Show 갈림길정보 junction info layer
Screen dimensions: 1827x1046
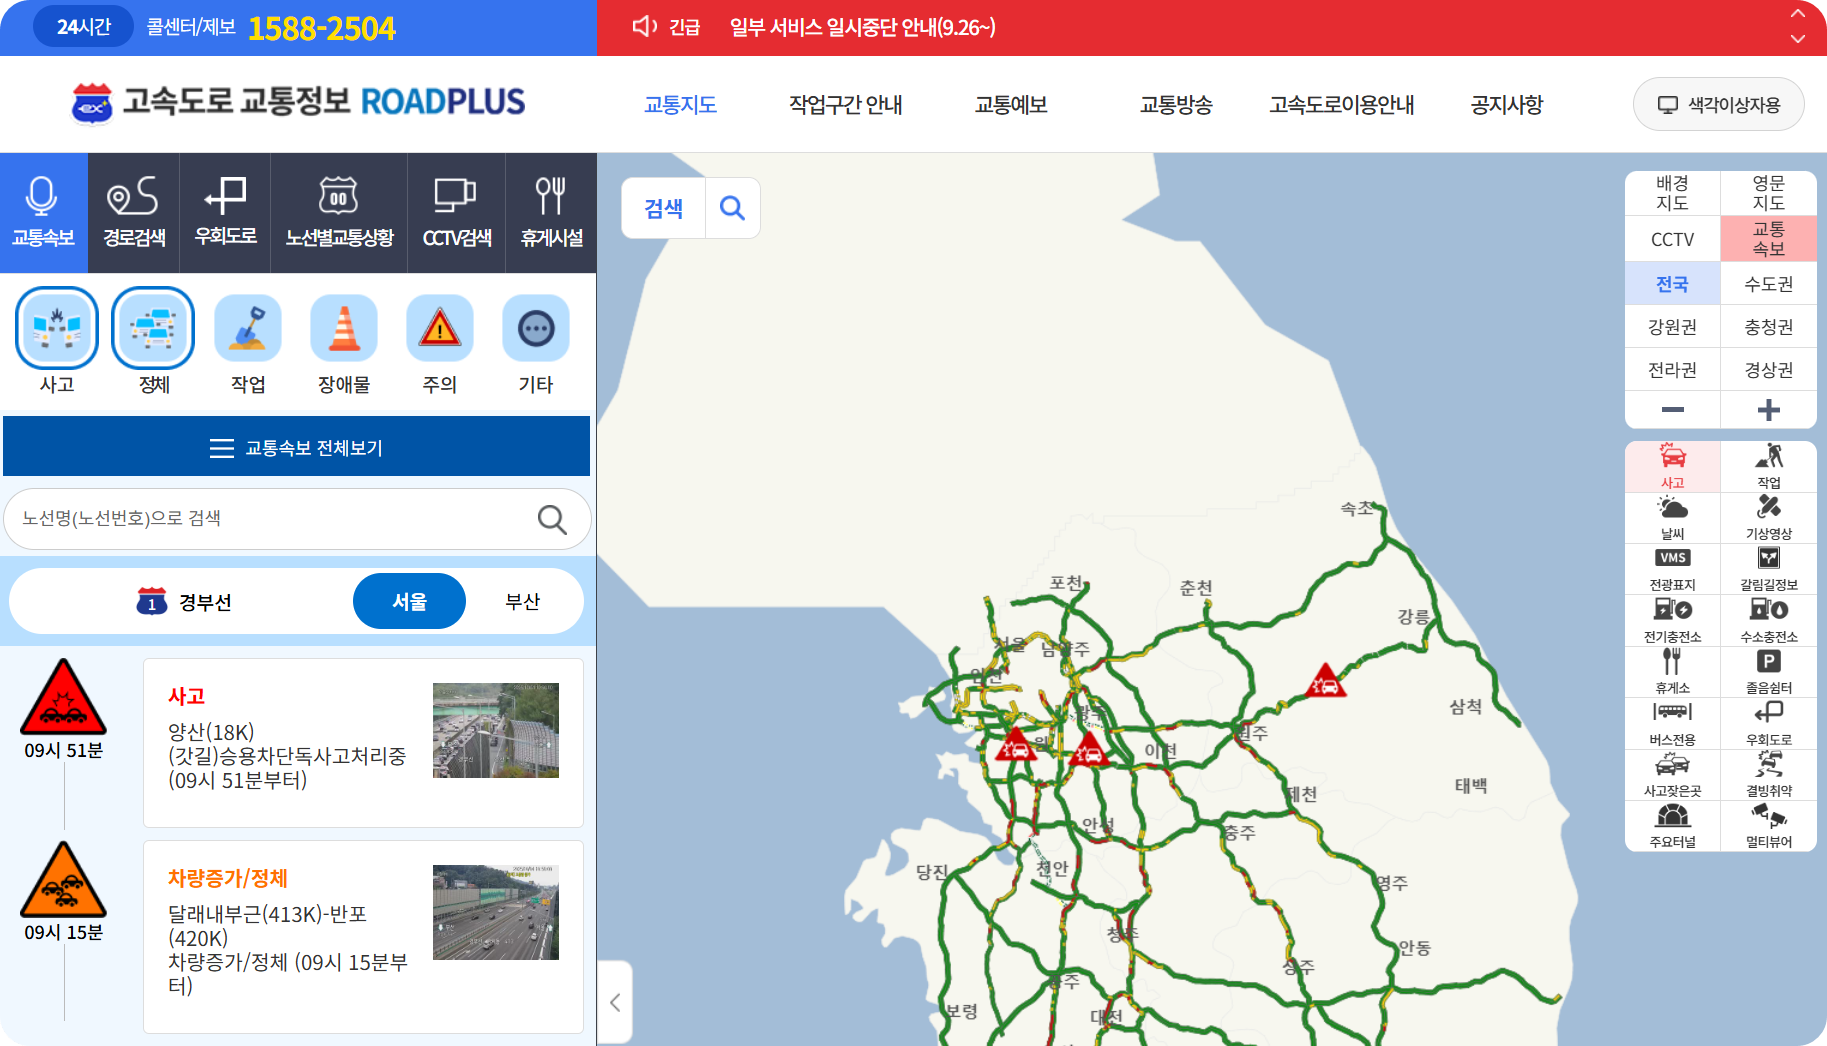[1769, 569]
